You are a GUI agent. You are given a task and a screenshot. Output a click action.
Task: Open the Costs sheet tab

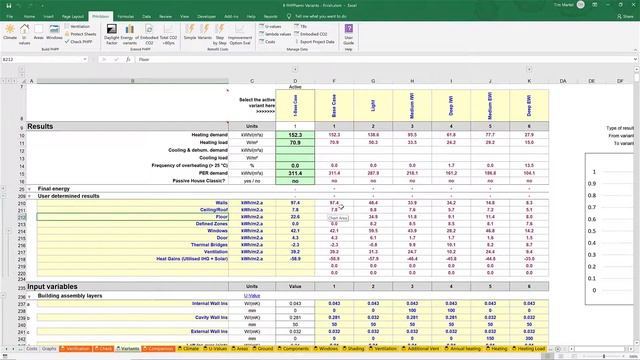click(x=31, y=349)
